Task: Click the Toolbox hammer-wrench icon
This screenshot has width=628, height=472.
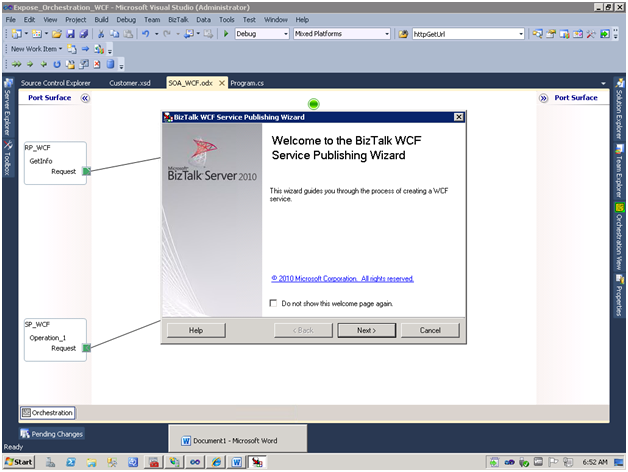Action: pos(591,34)
